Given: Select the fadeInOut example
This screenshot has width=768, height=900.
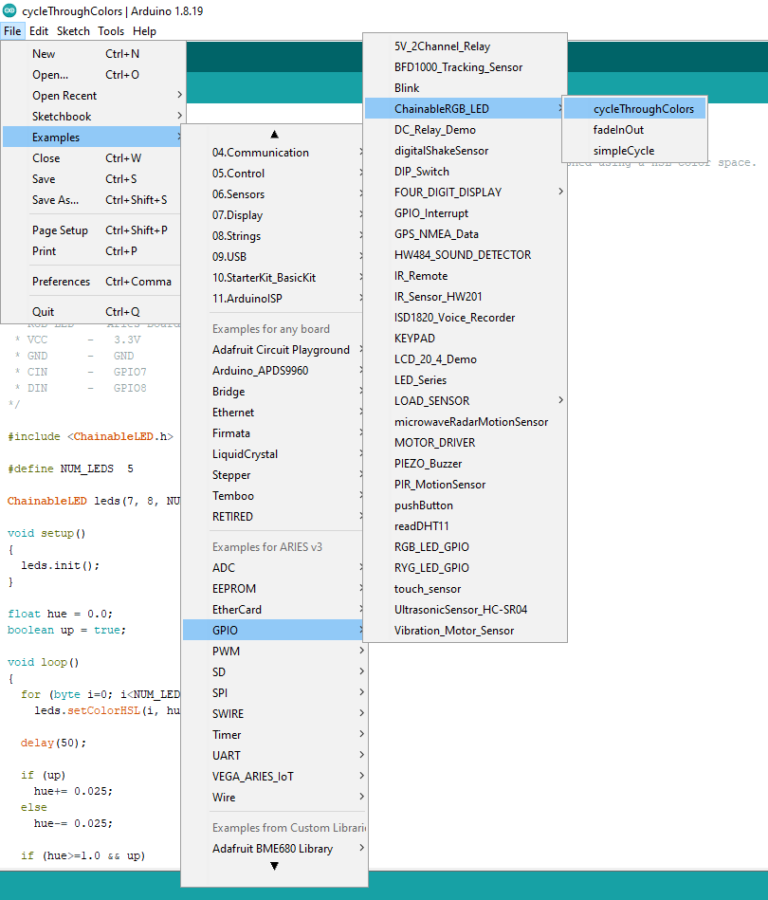Looking at the screenshot, I should pyautogui.click(x=618, y=130).
